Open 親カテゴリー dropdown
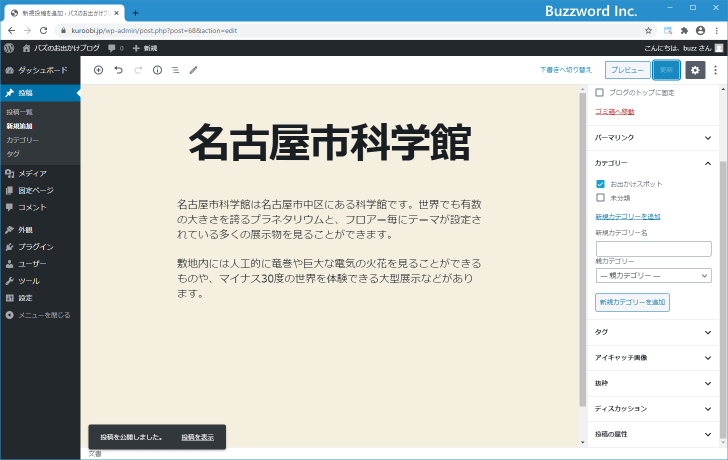 pos(653,276)
